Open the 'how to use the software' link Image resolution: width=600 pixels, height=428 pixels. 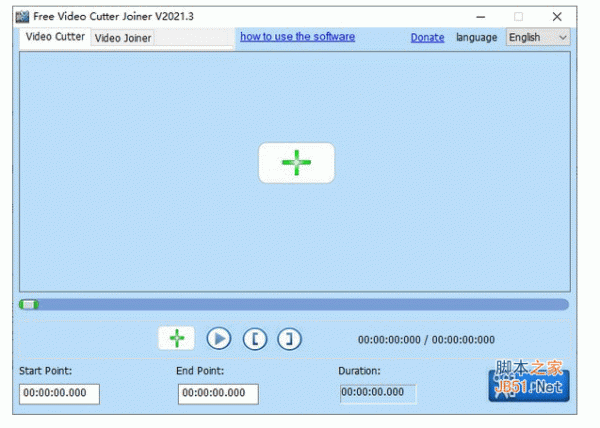click(x=297, y=37)
